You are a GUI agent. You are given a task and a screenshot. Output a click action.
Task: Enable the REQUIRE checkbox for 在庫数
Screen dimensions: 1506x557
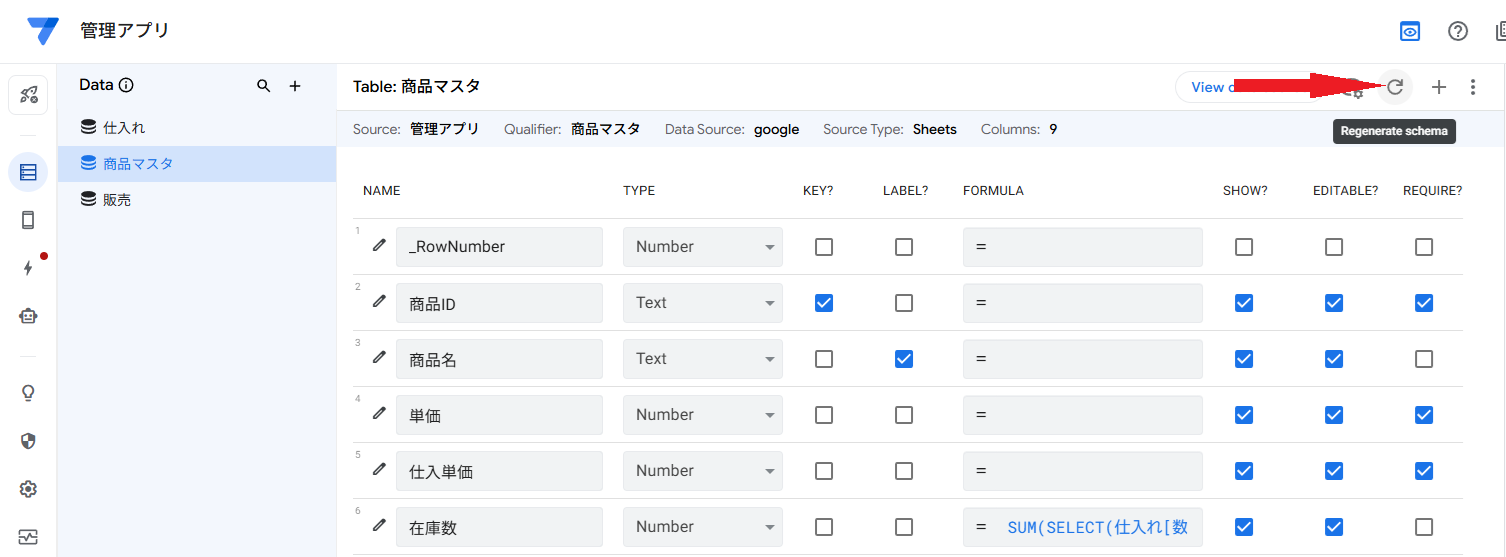tap(1424, 527)
